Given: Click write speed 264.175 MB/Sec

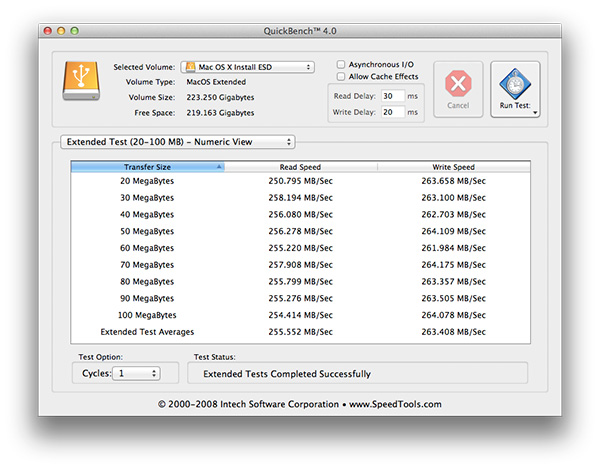Looking at the screenshot, I should [x=453, y=265].
